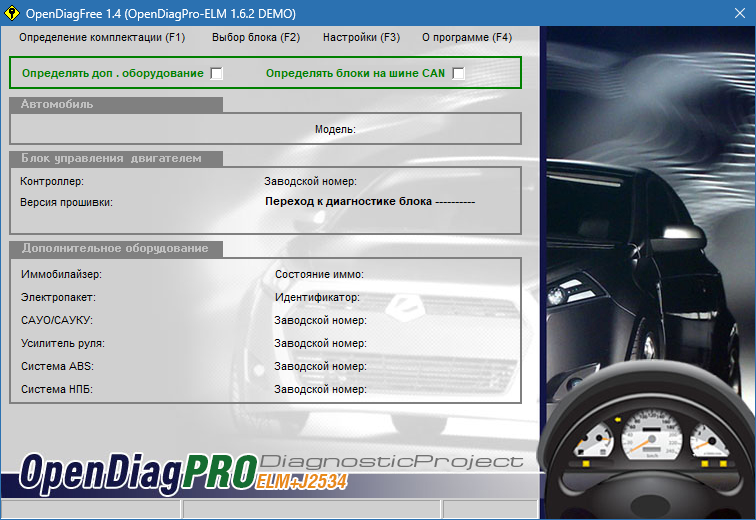Click the Блок управления двигателем header
756x520 pixels.
tap(116, 158)
